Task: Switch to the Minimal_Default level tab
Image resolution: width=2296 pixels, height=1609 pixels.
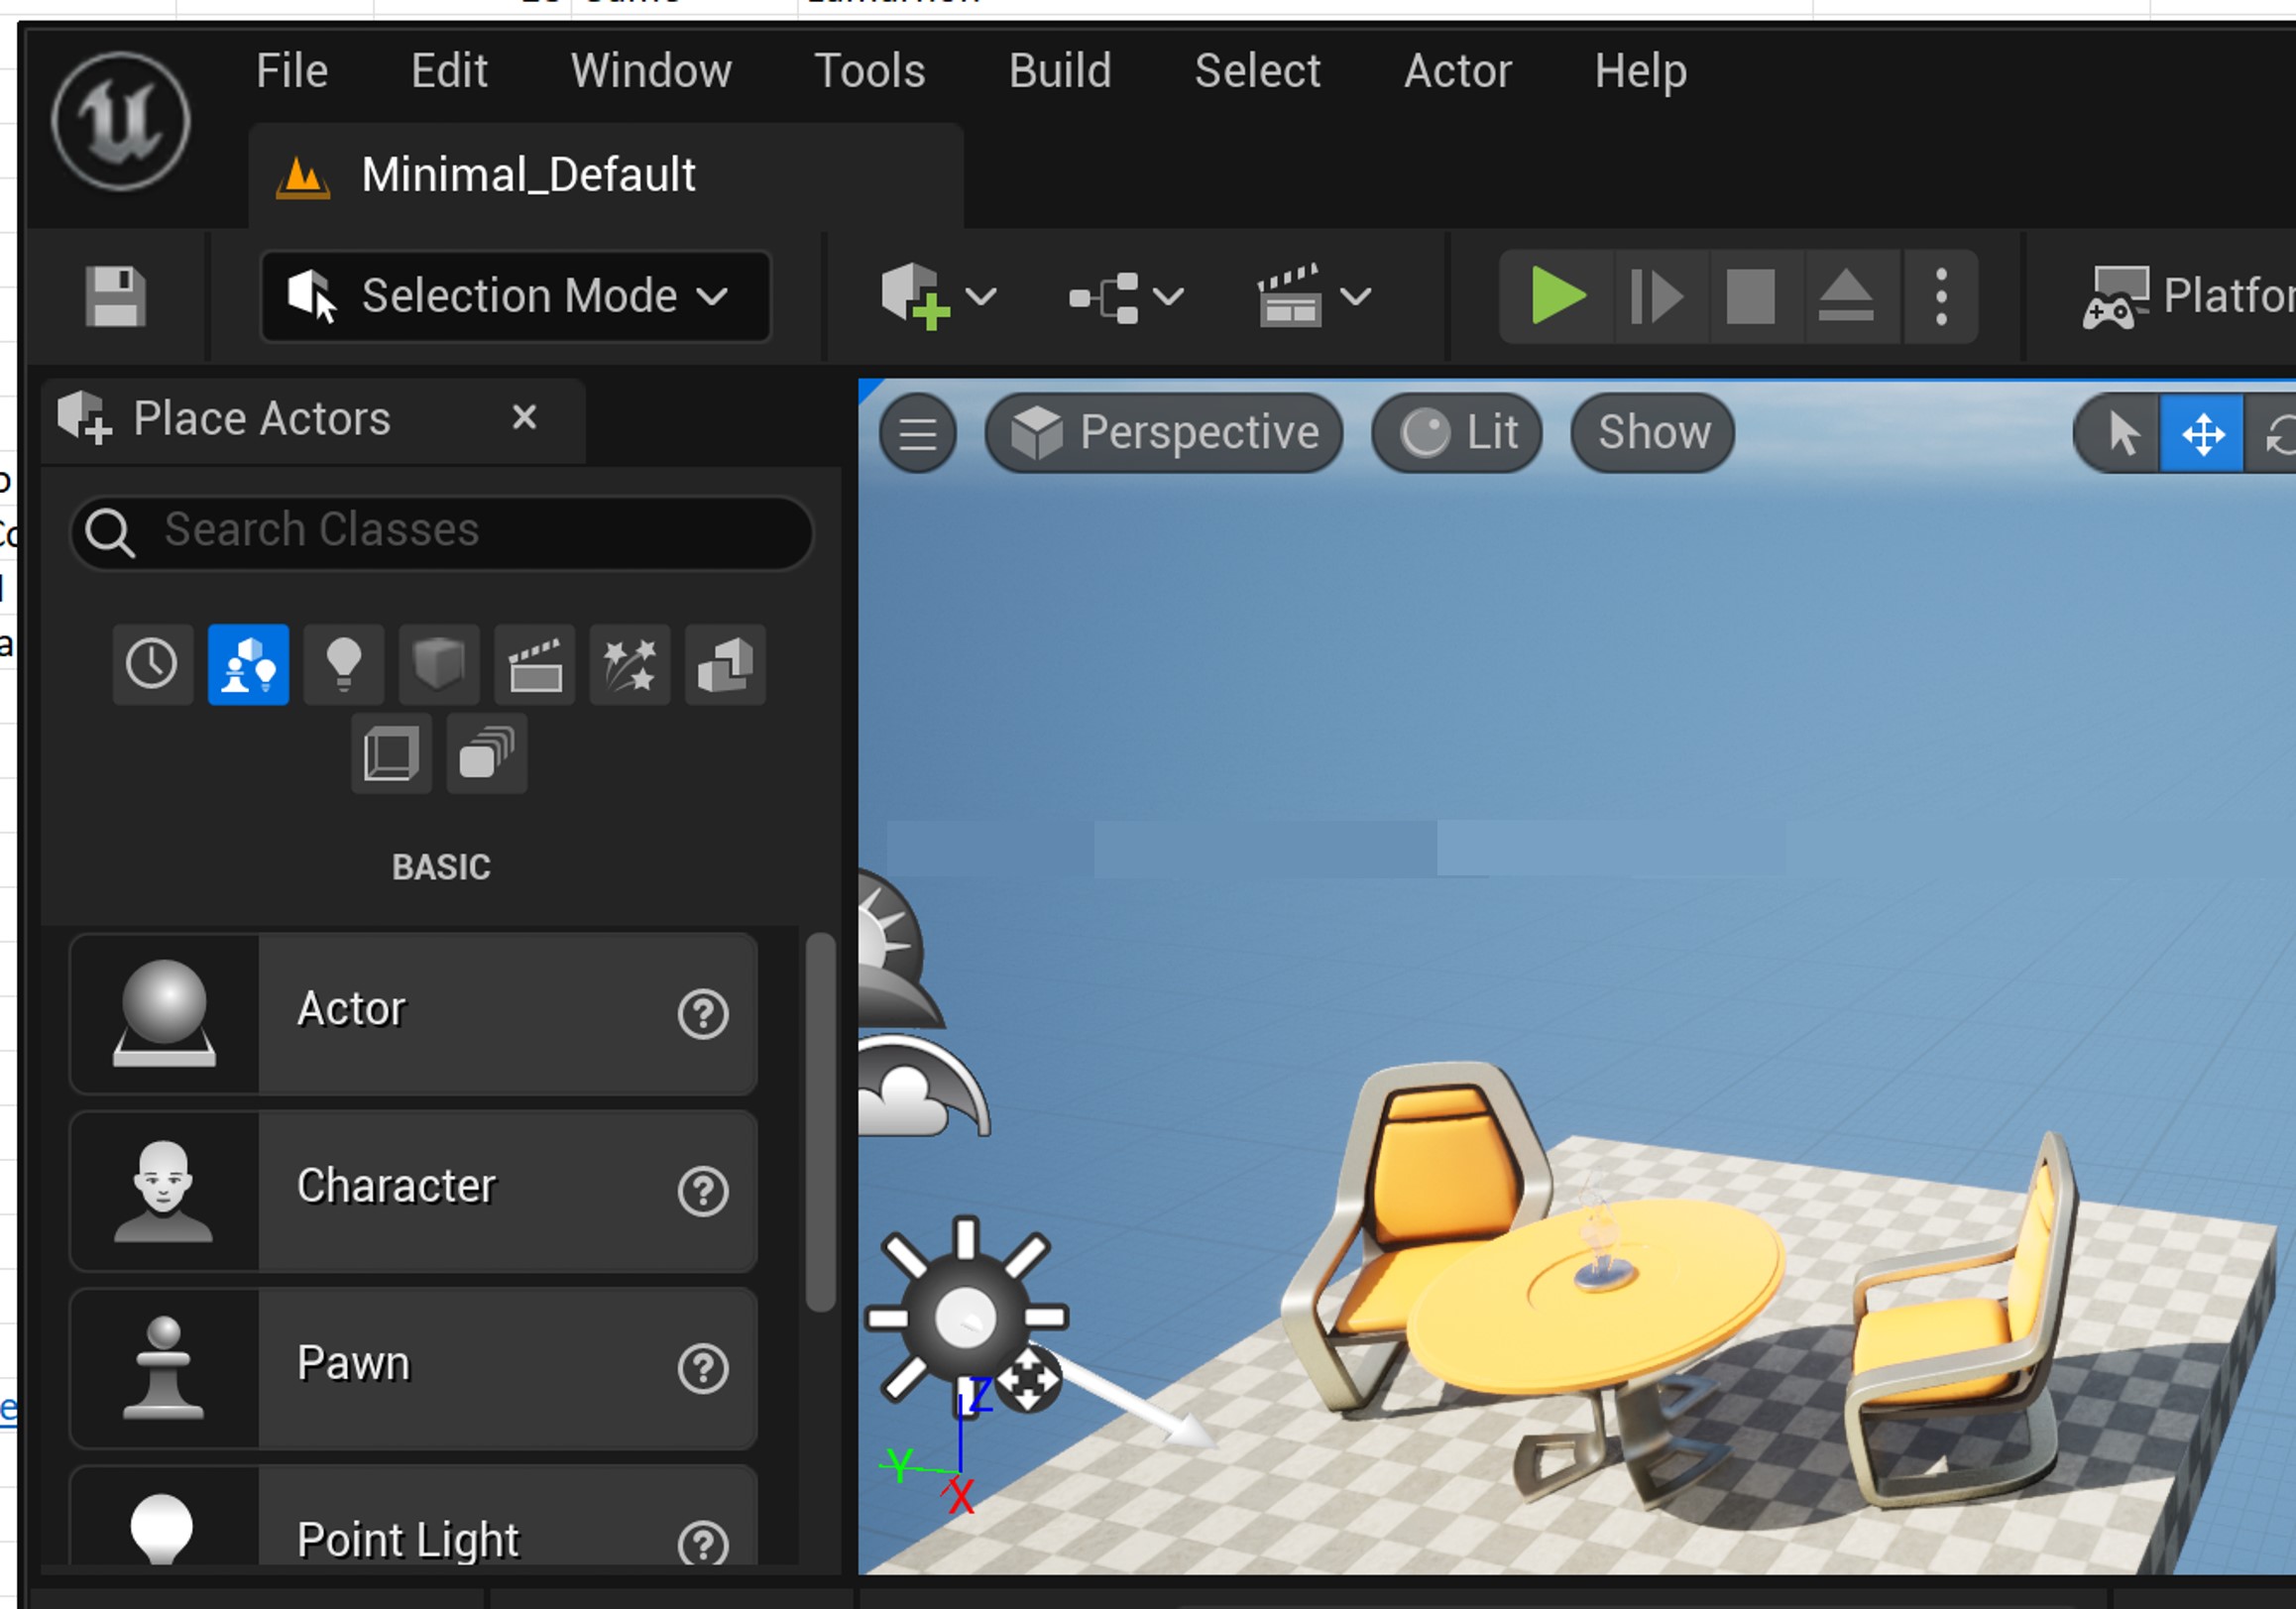Action: [x=527, y=176]
